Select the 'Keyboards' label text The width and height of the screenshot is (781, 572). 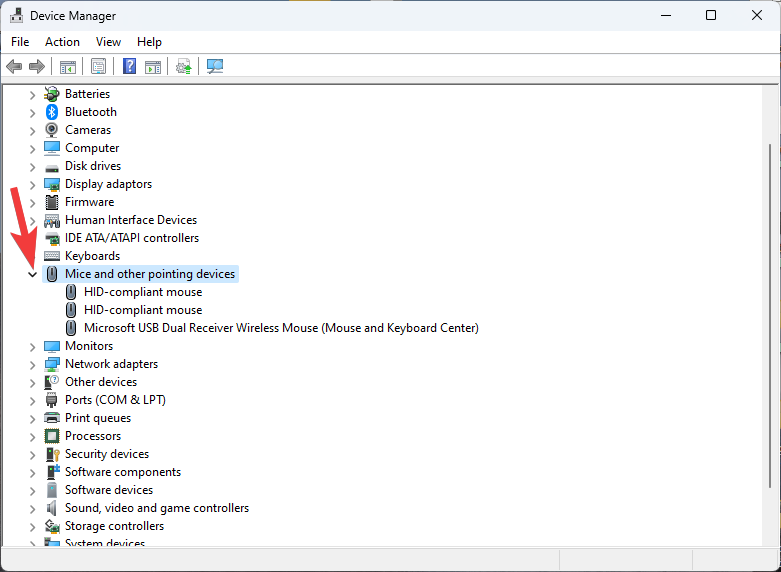[93, 256]
